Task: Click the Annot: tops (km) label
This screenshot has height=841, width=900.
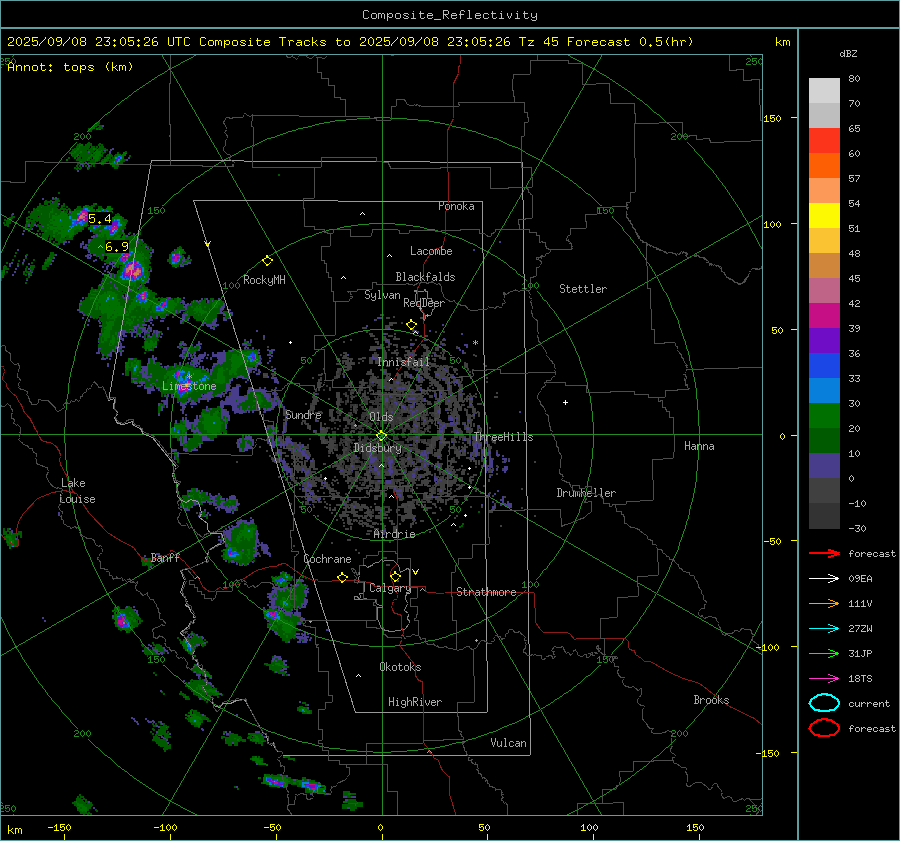Action: pos(70,67)
